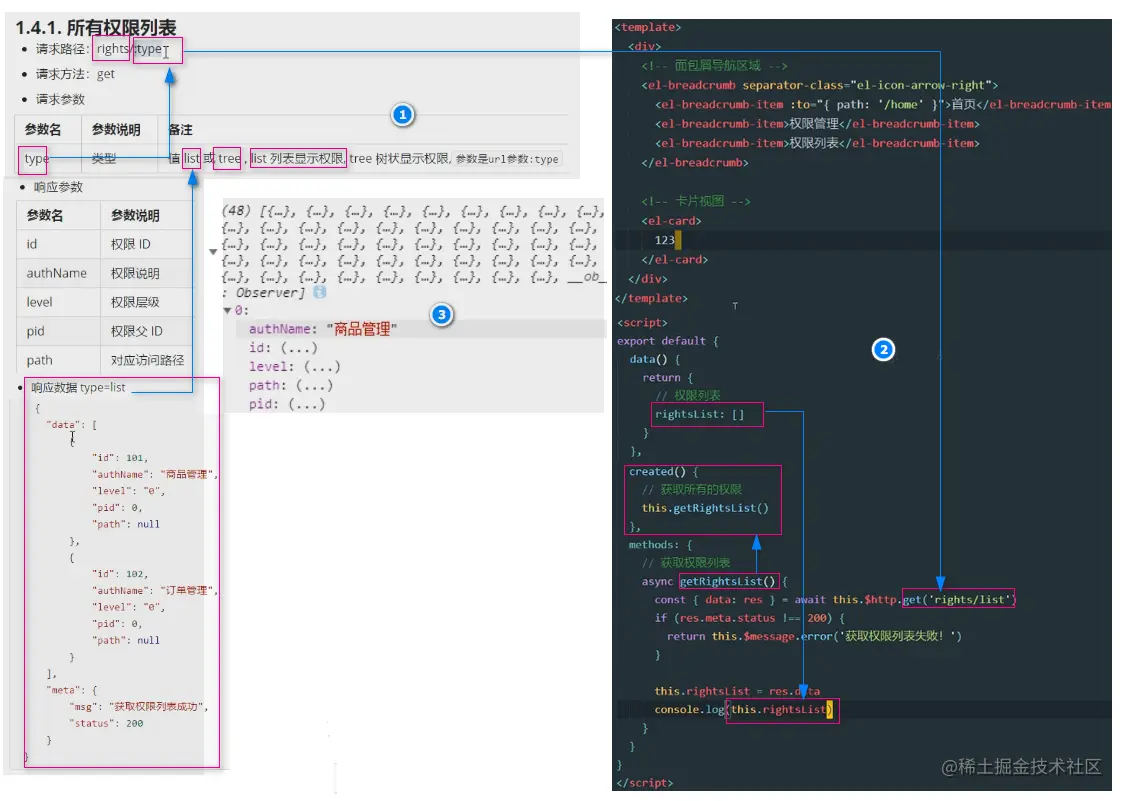Evaluate the 'path: (...)' getter in console
Image resolution: width=1126 pixels, height=801 pixels.
[291, 385]
